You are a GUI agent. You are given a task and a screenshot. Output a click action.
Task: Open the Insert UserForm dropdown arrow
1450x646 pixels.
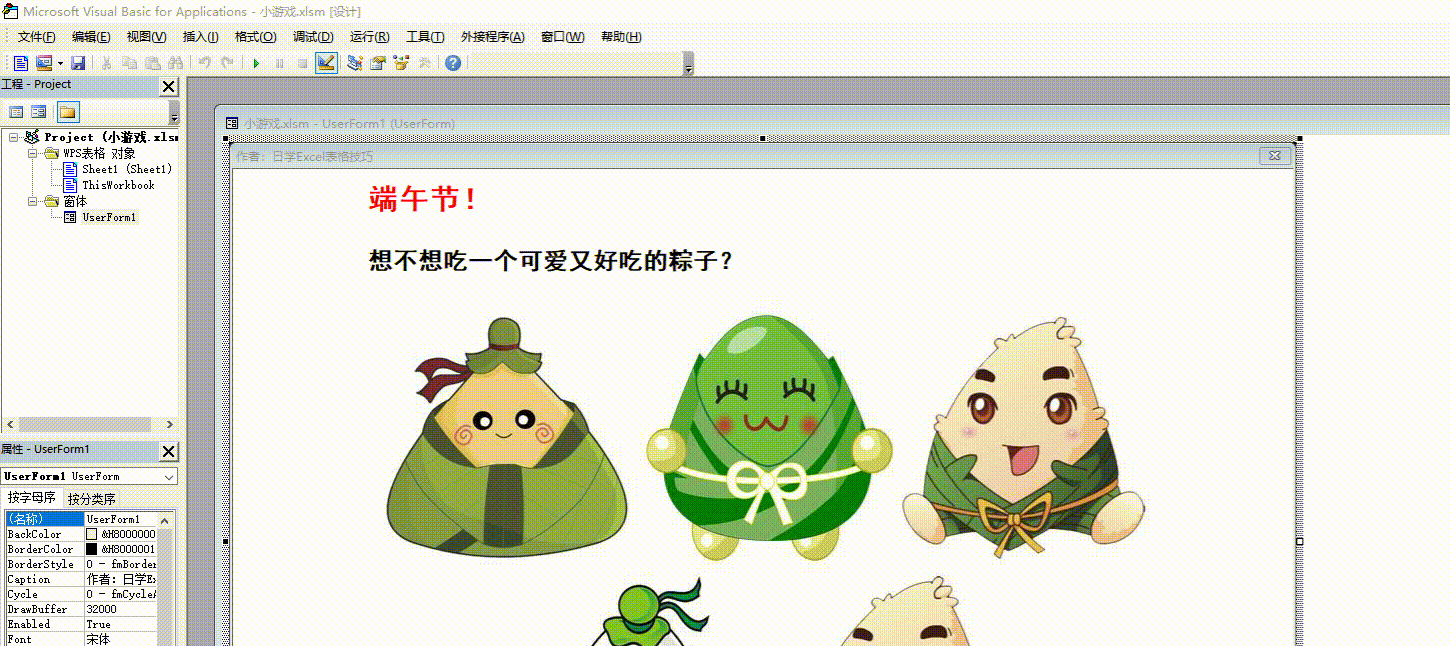coord(59,63)
